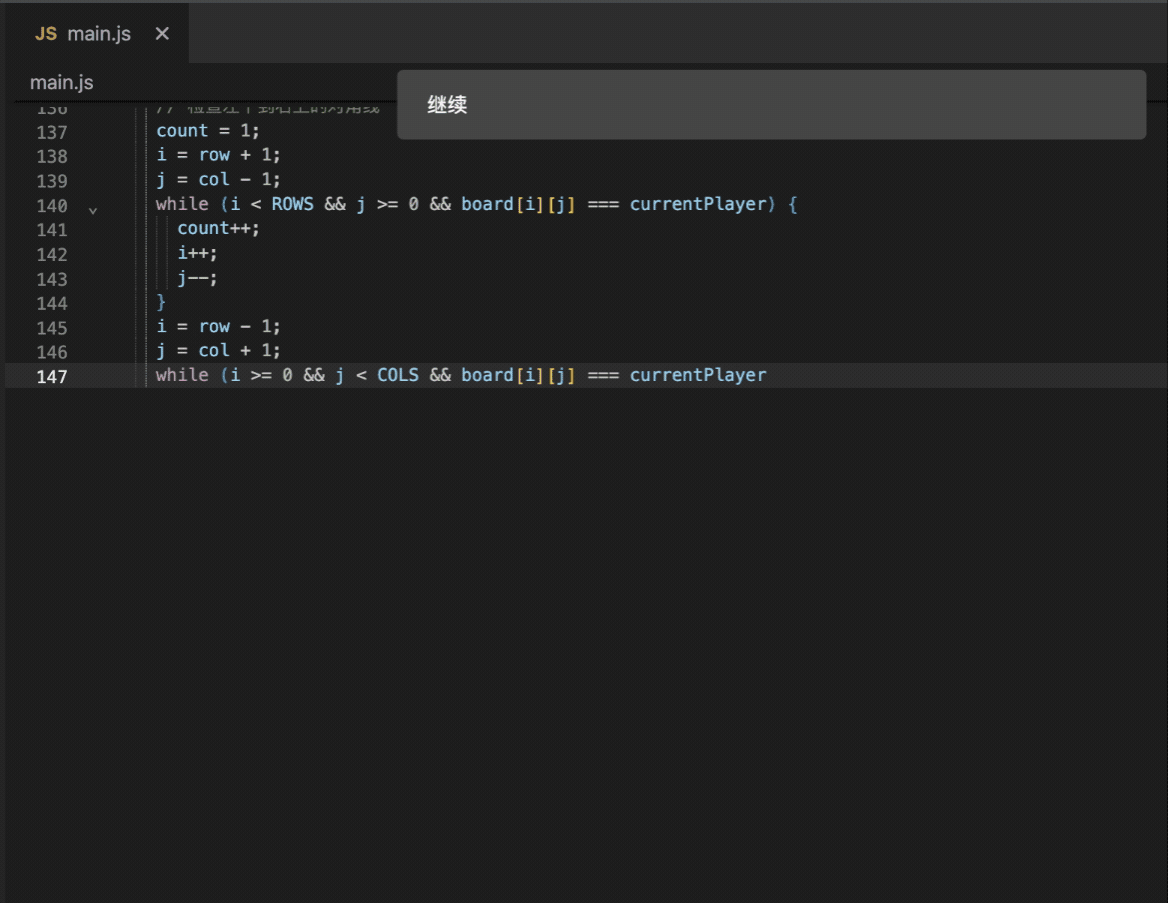
Task: Click the 继续 input box
Action: [x=771, y=104]
